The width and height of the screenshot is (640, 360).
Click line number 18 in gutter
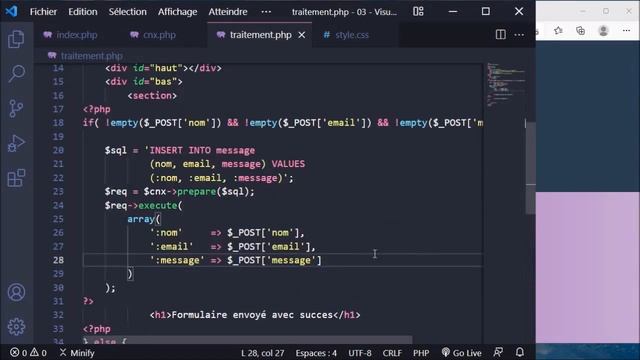58,123
